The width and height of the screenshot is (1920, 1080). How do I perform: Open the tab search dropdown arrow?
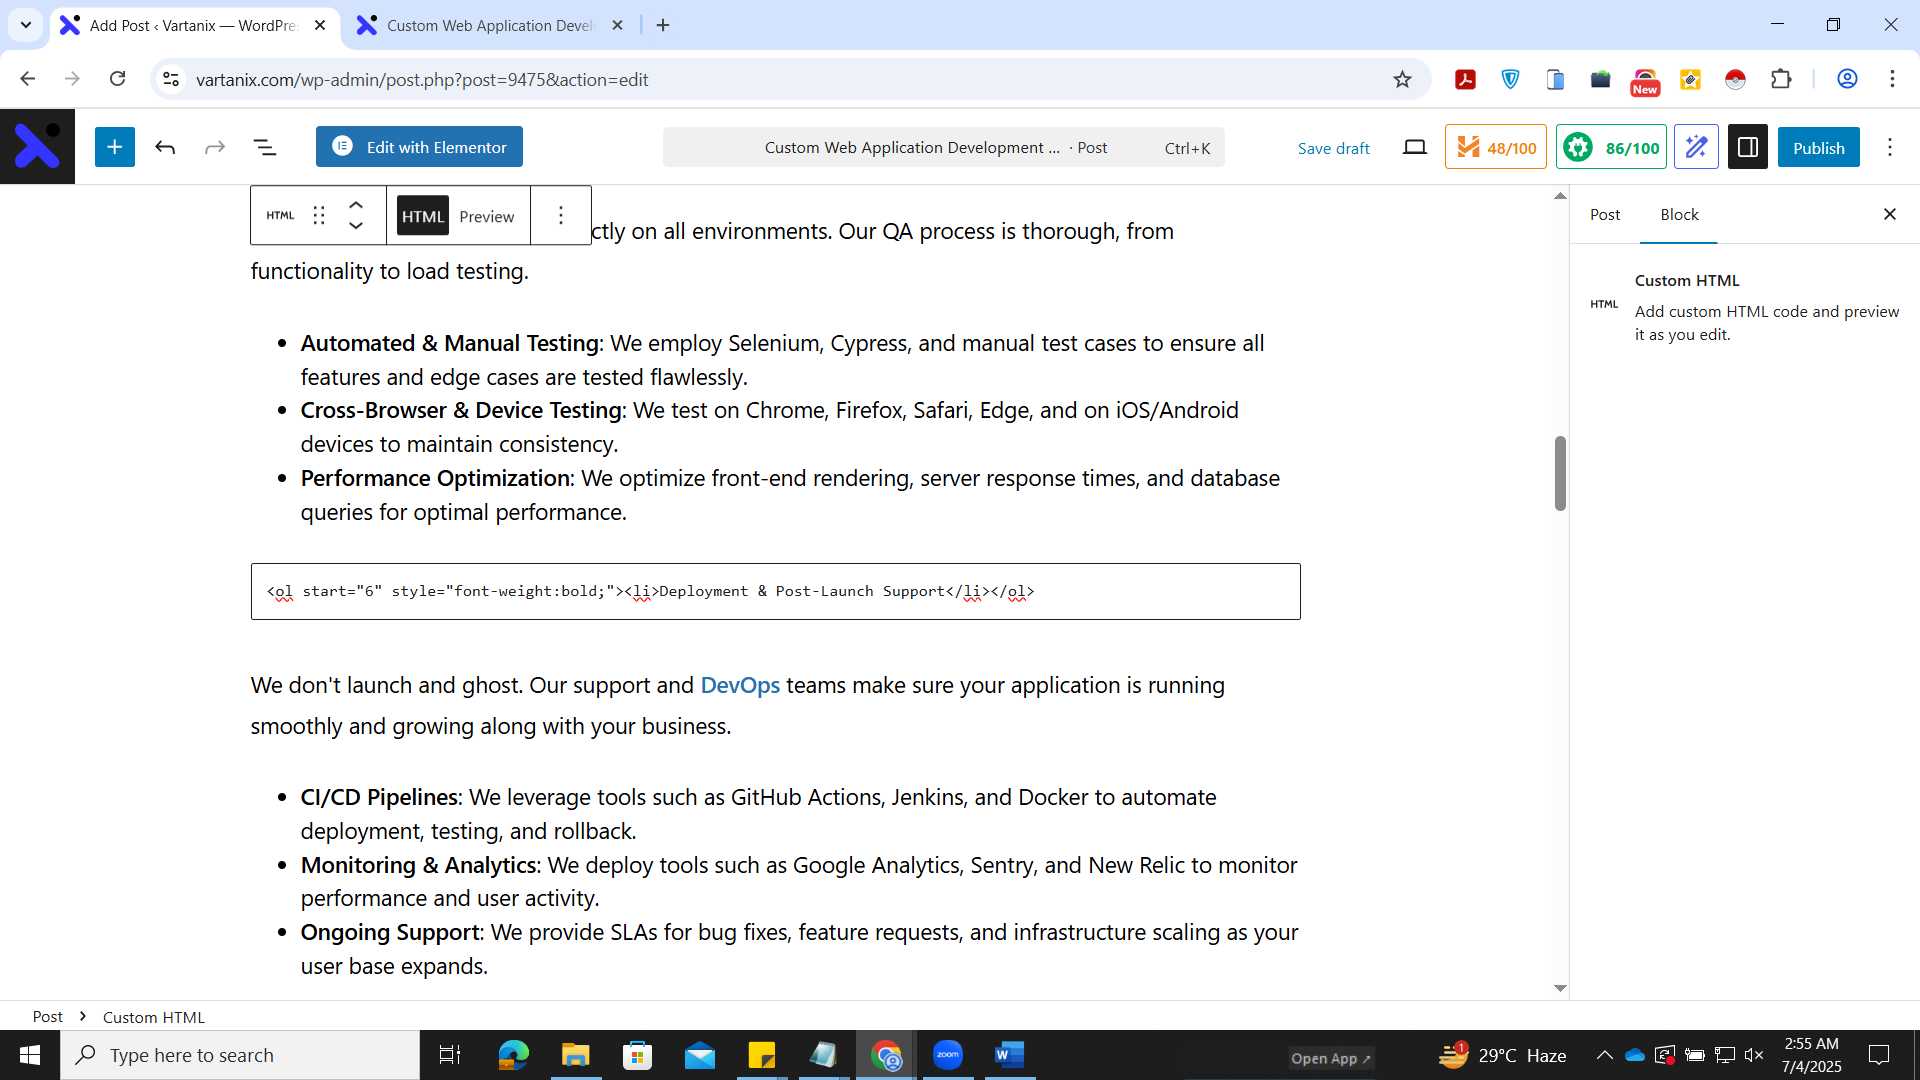(26, 25)
